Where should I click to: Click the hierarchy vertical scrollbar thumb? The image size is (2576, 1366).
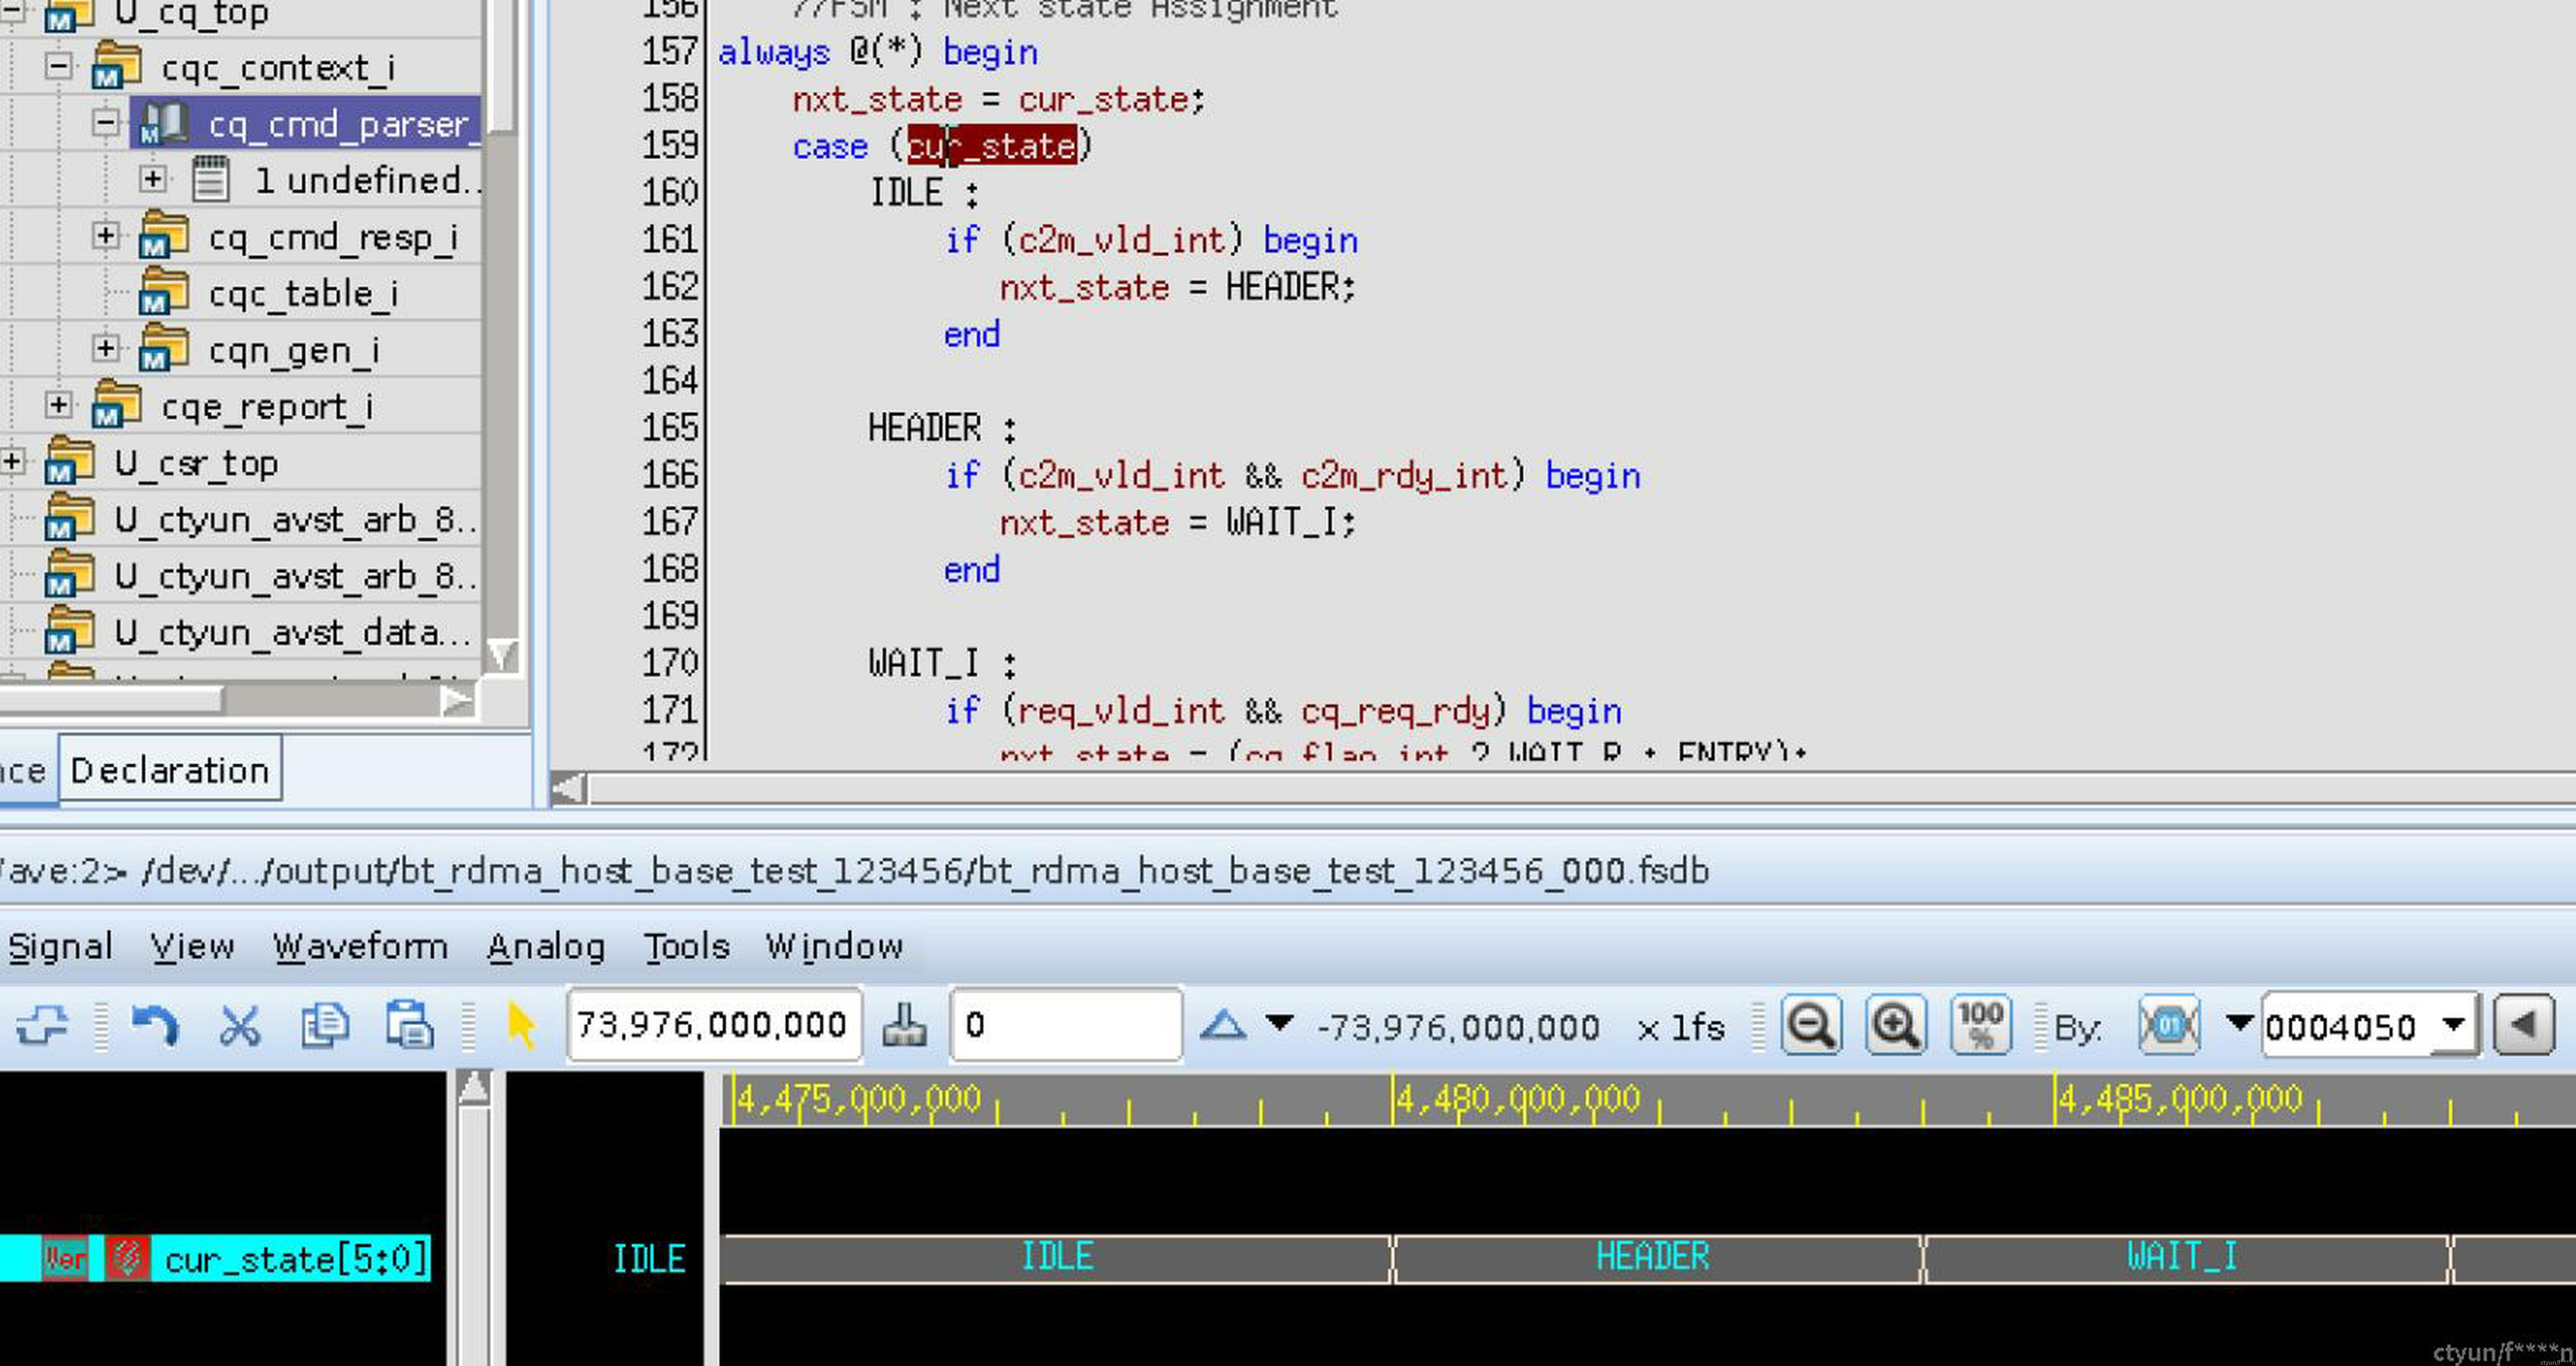point(502,66)
